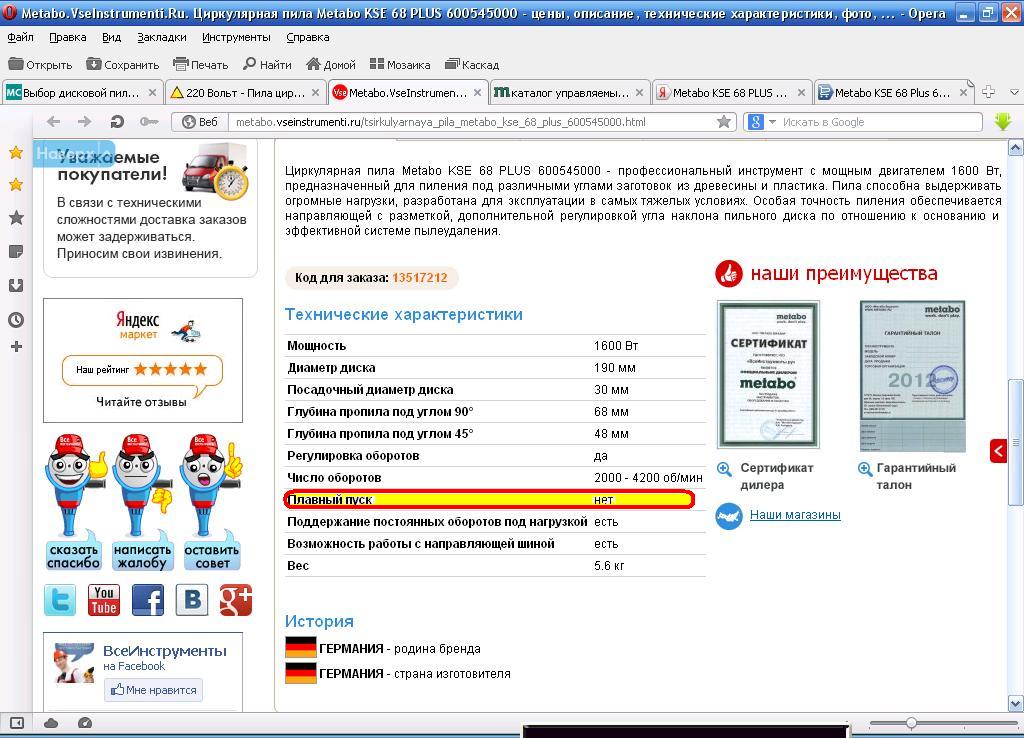Click оставить совет mascot button
1024x738 pixels.
212,502
